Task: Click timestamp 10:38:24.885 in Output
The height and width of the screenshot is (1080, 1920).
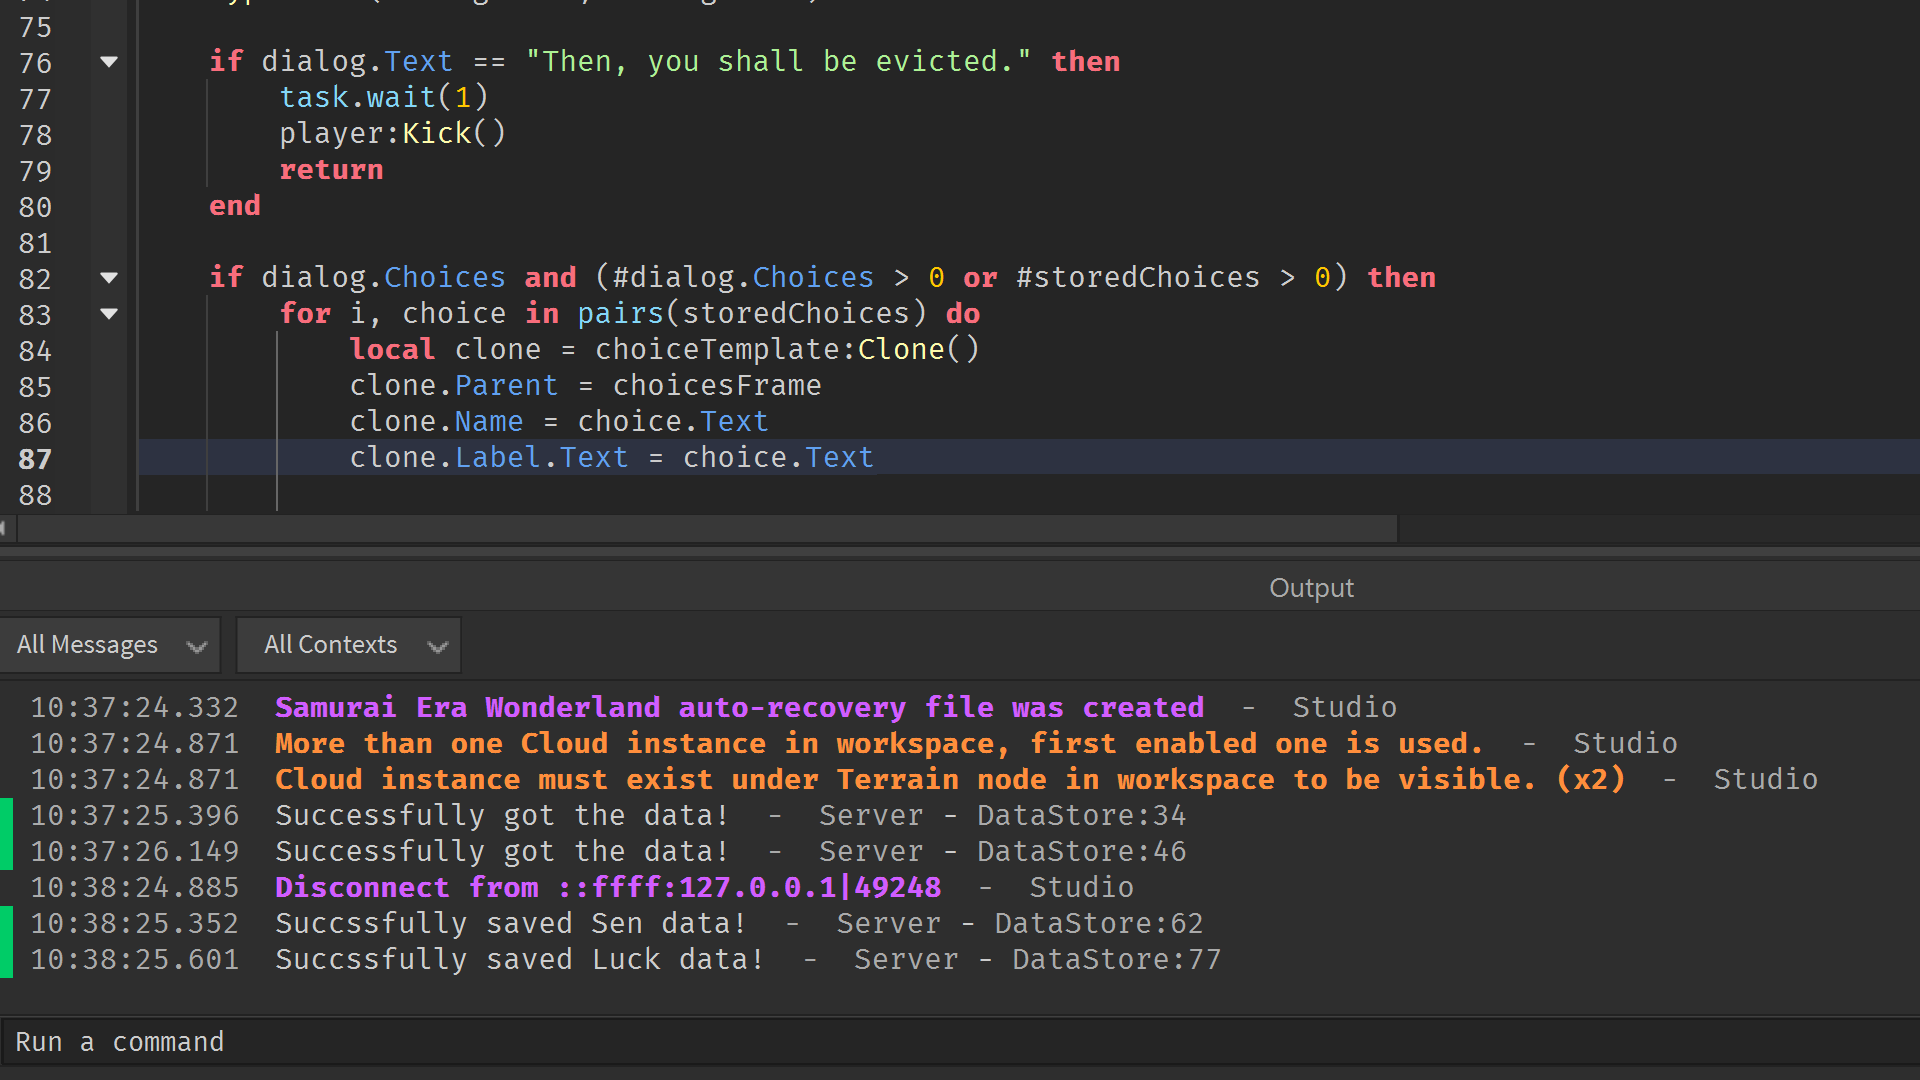Action: 135,886
